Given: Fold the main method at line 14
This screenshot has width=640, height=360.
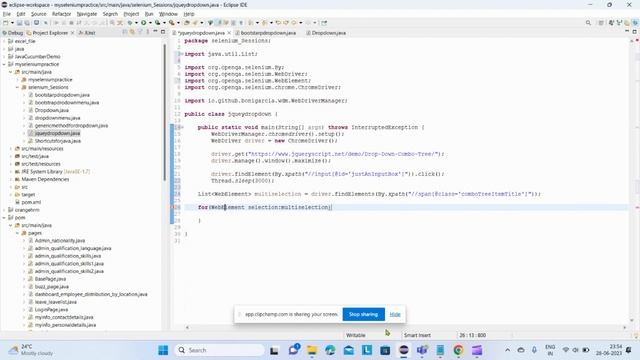Looking at the screenshot, I should pyautogui.click(x=182, y=127).
